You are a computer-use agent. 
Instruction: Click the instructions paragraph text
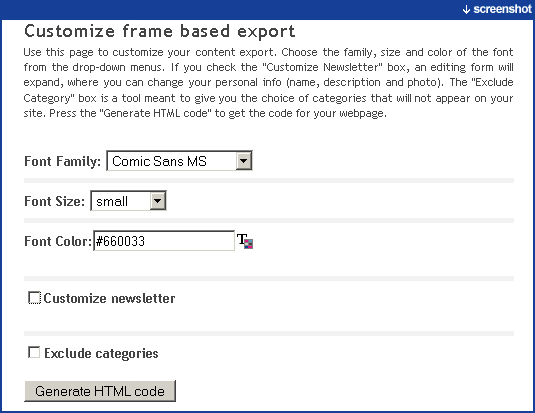point(269,83)
